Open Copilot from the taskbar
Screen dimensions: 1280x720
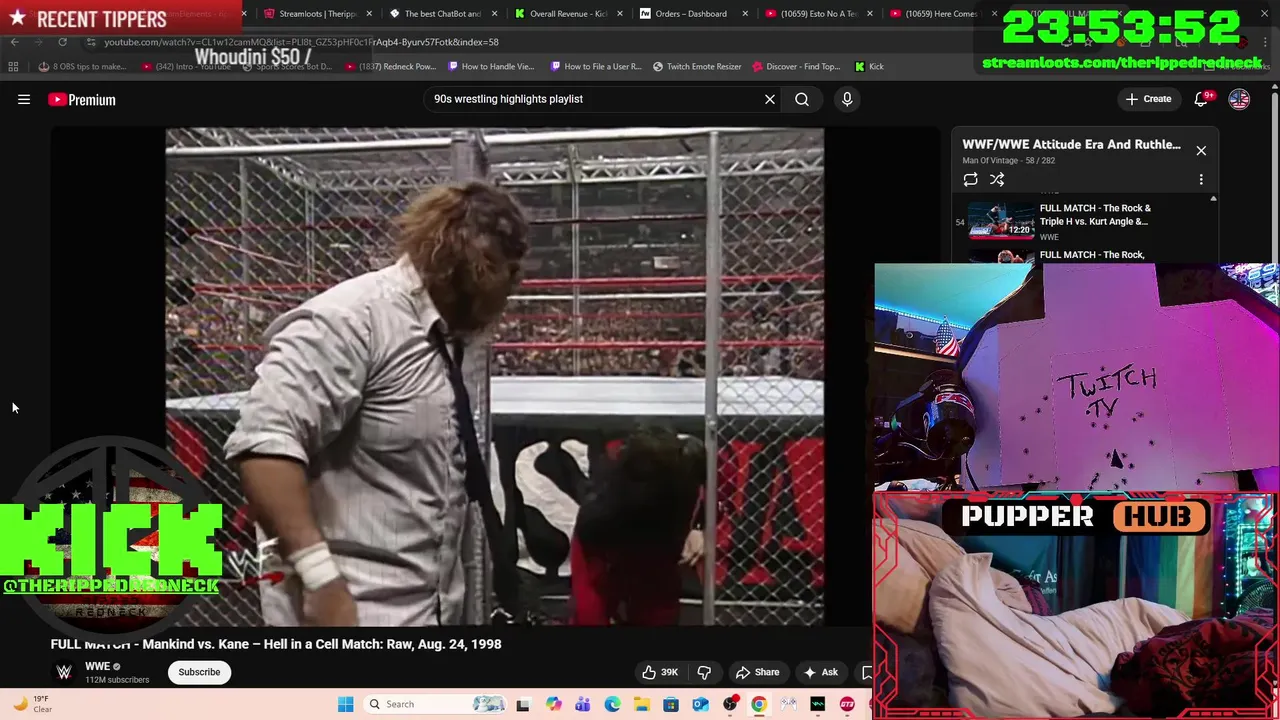coord(553,704)
